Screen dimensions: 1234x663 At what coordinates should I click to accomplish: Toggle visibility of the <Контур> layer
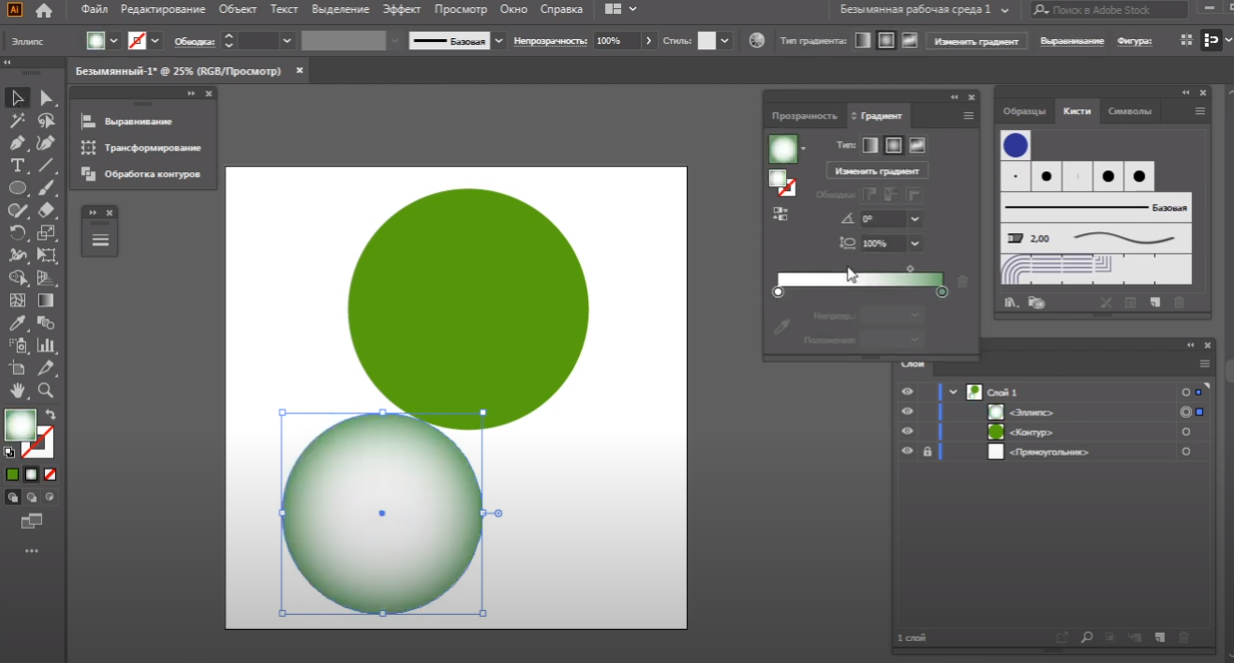coord(907,432)
